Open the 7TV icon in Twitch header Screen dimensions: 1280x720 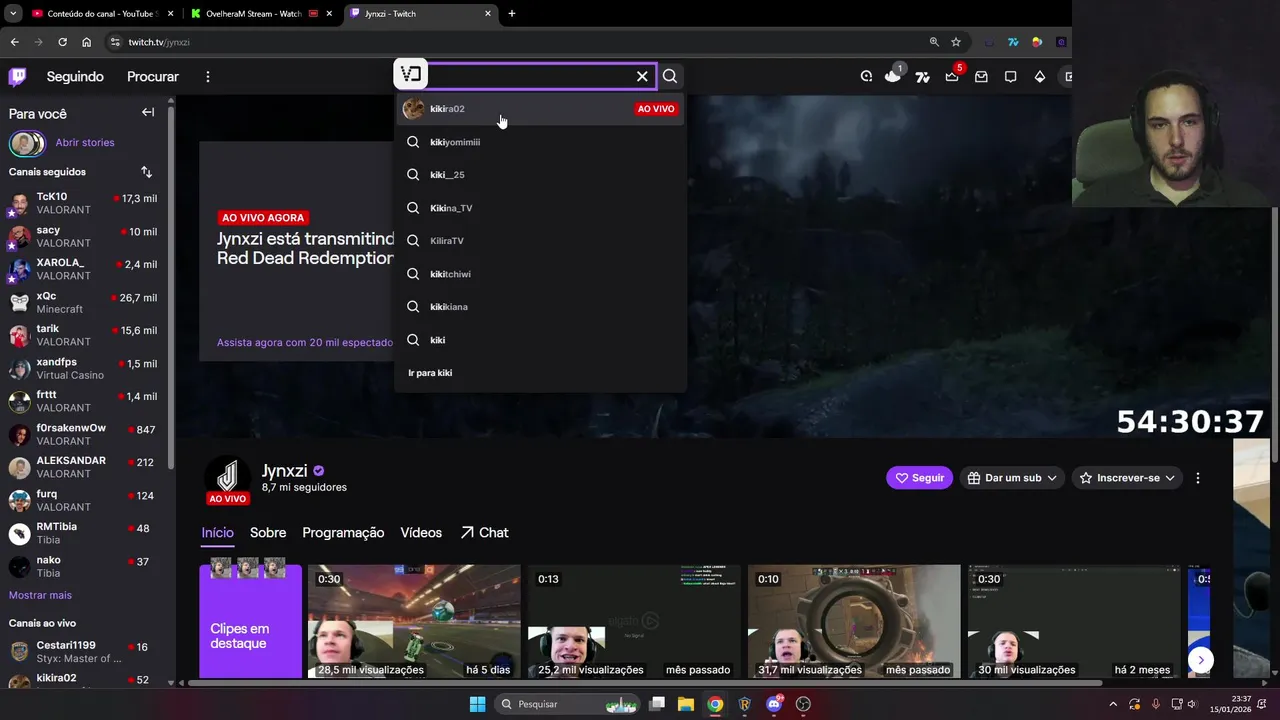(x=922, y=77)
